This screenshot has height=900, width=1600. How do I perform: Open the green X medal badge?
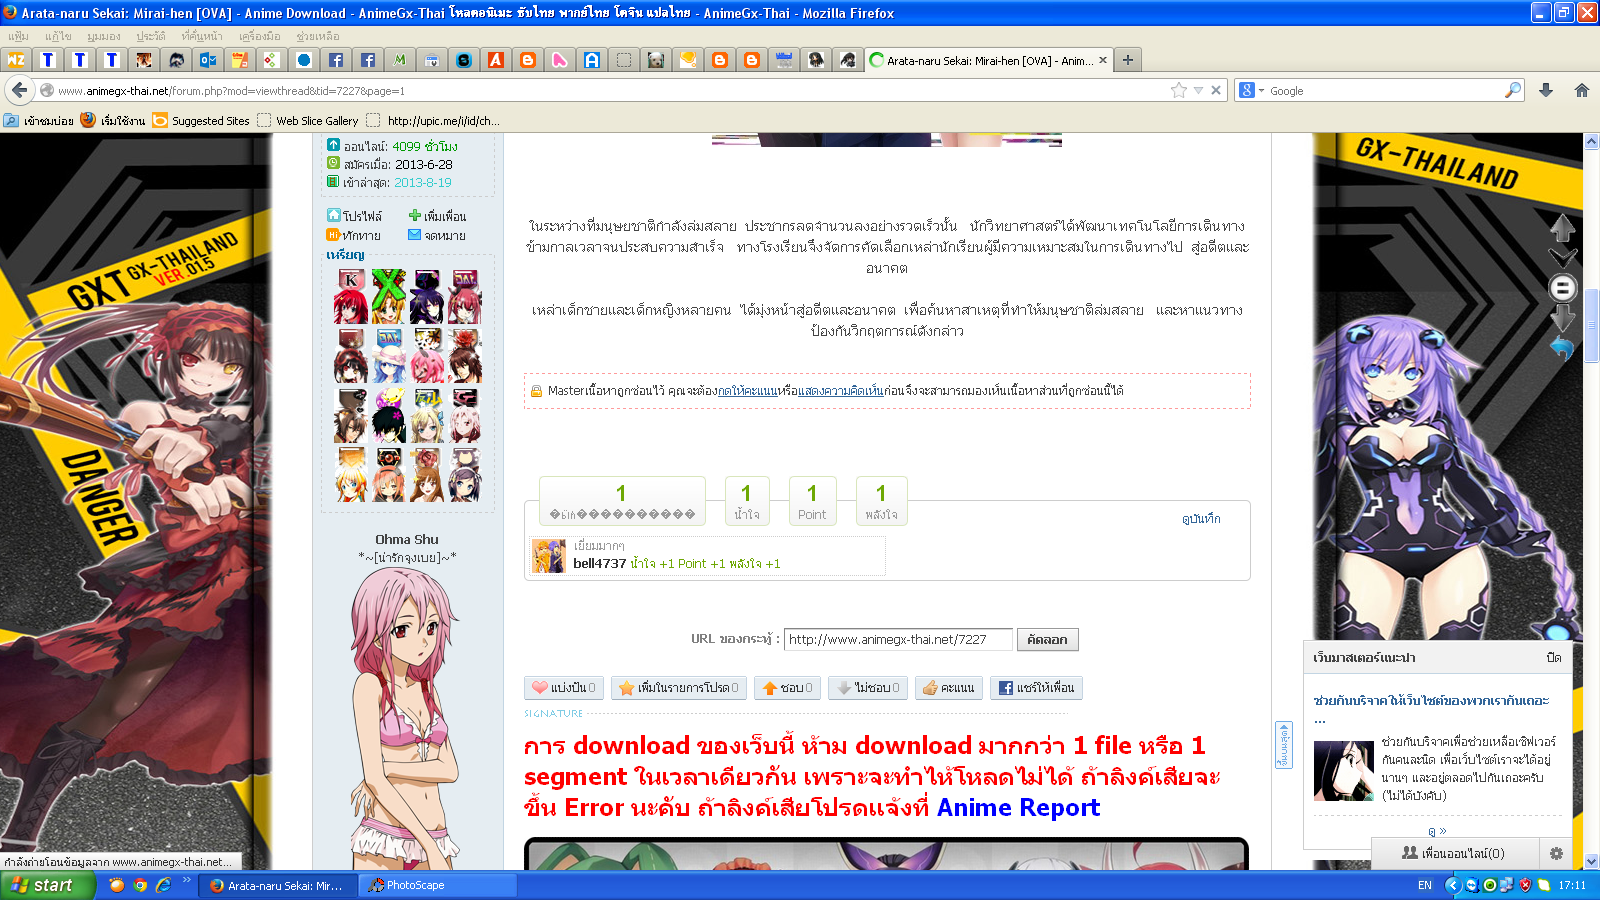(388, 296)
